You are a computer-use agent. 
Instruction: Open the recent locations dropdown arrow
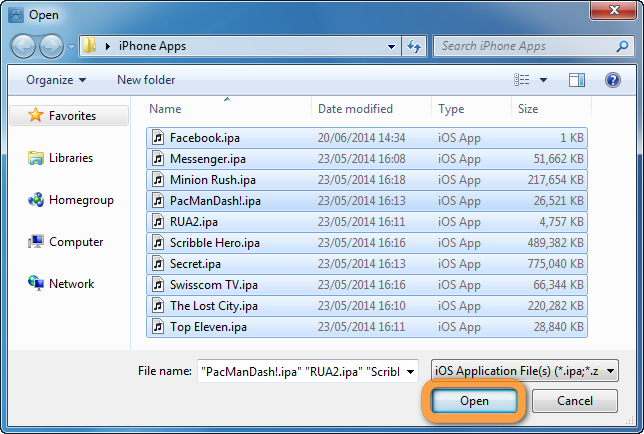pos(71,47)
